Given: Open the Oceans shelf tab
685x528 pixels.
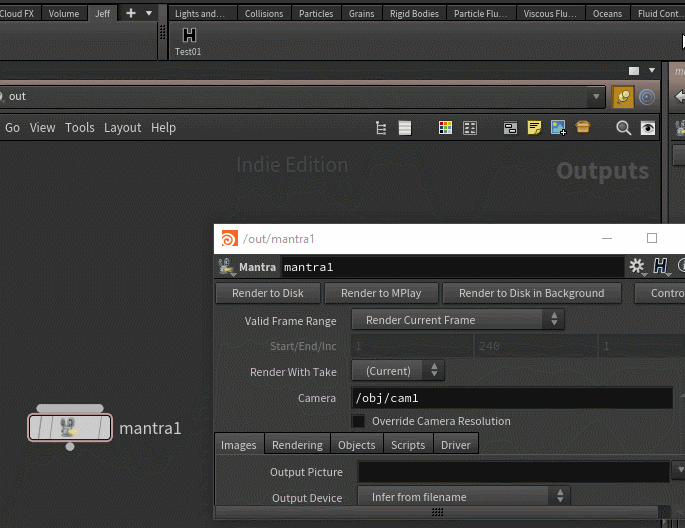Looking at the screenshot, I should click(607, 14).
